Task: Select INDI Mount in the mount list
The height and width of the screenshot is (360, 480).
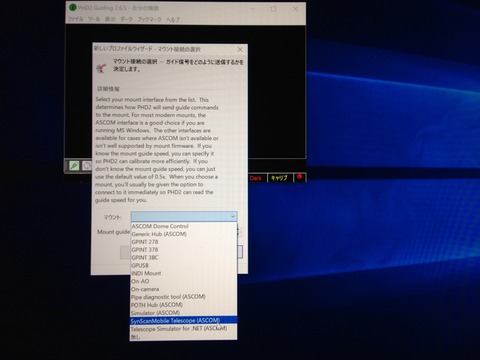Action: coord(183,273)
